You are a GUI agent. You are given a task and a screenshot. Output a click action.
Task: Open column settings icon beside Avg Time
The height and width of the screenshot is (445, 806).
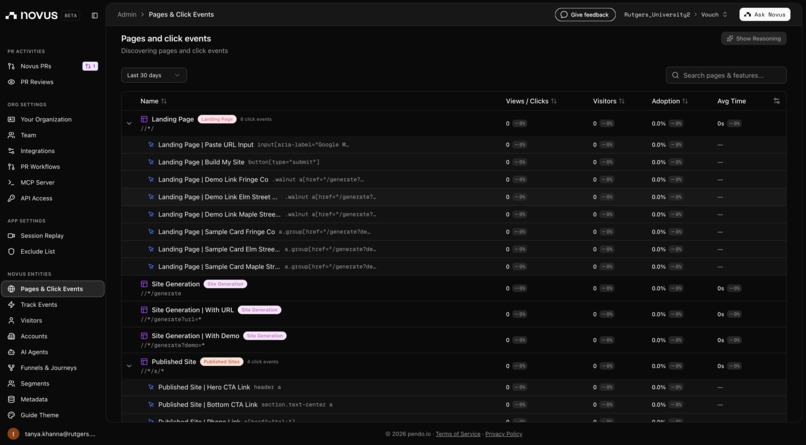point(776,101)
